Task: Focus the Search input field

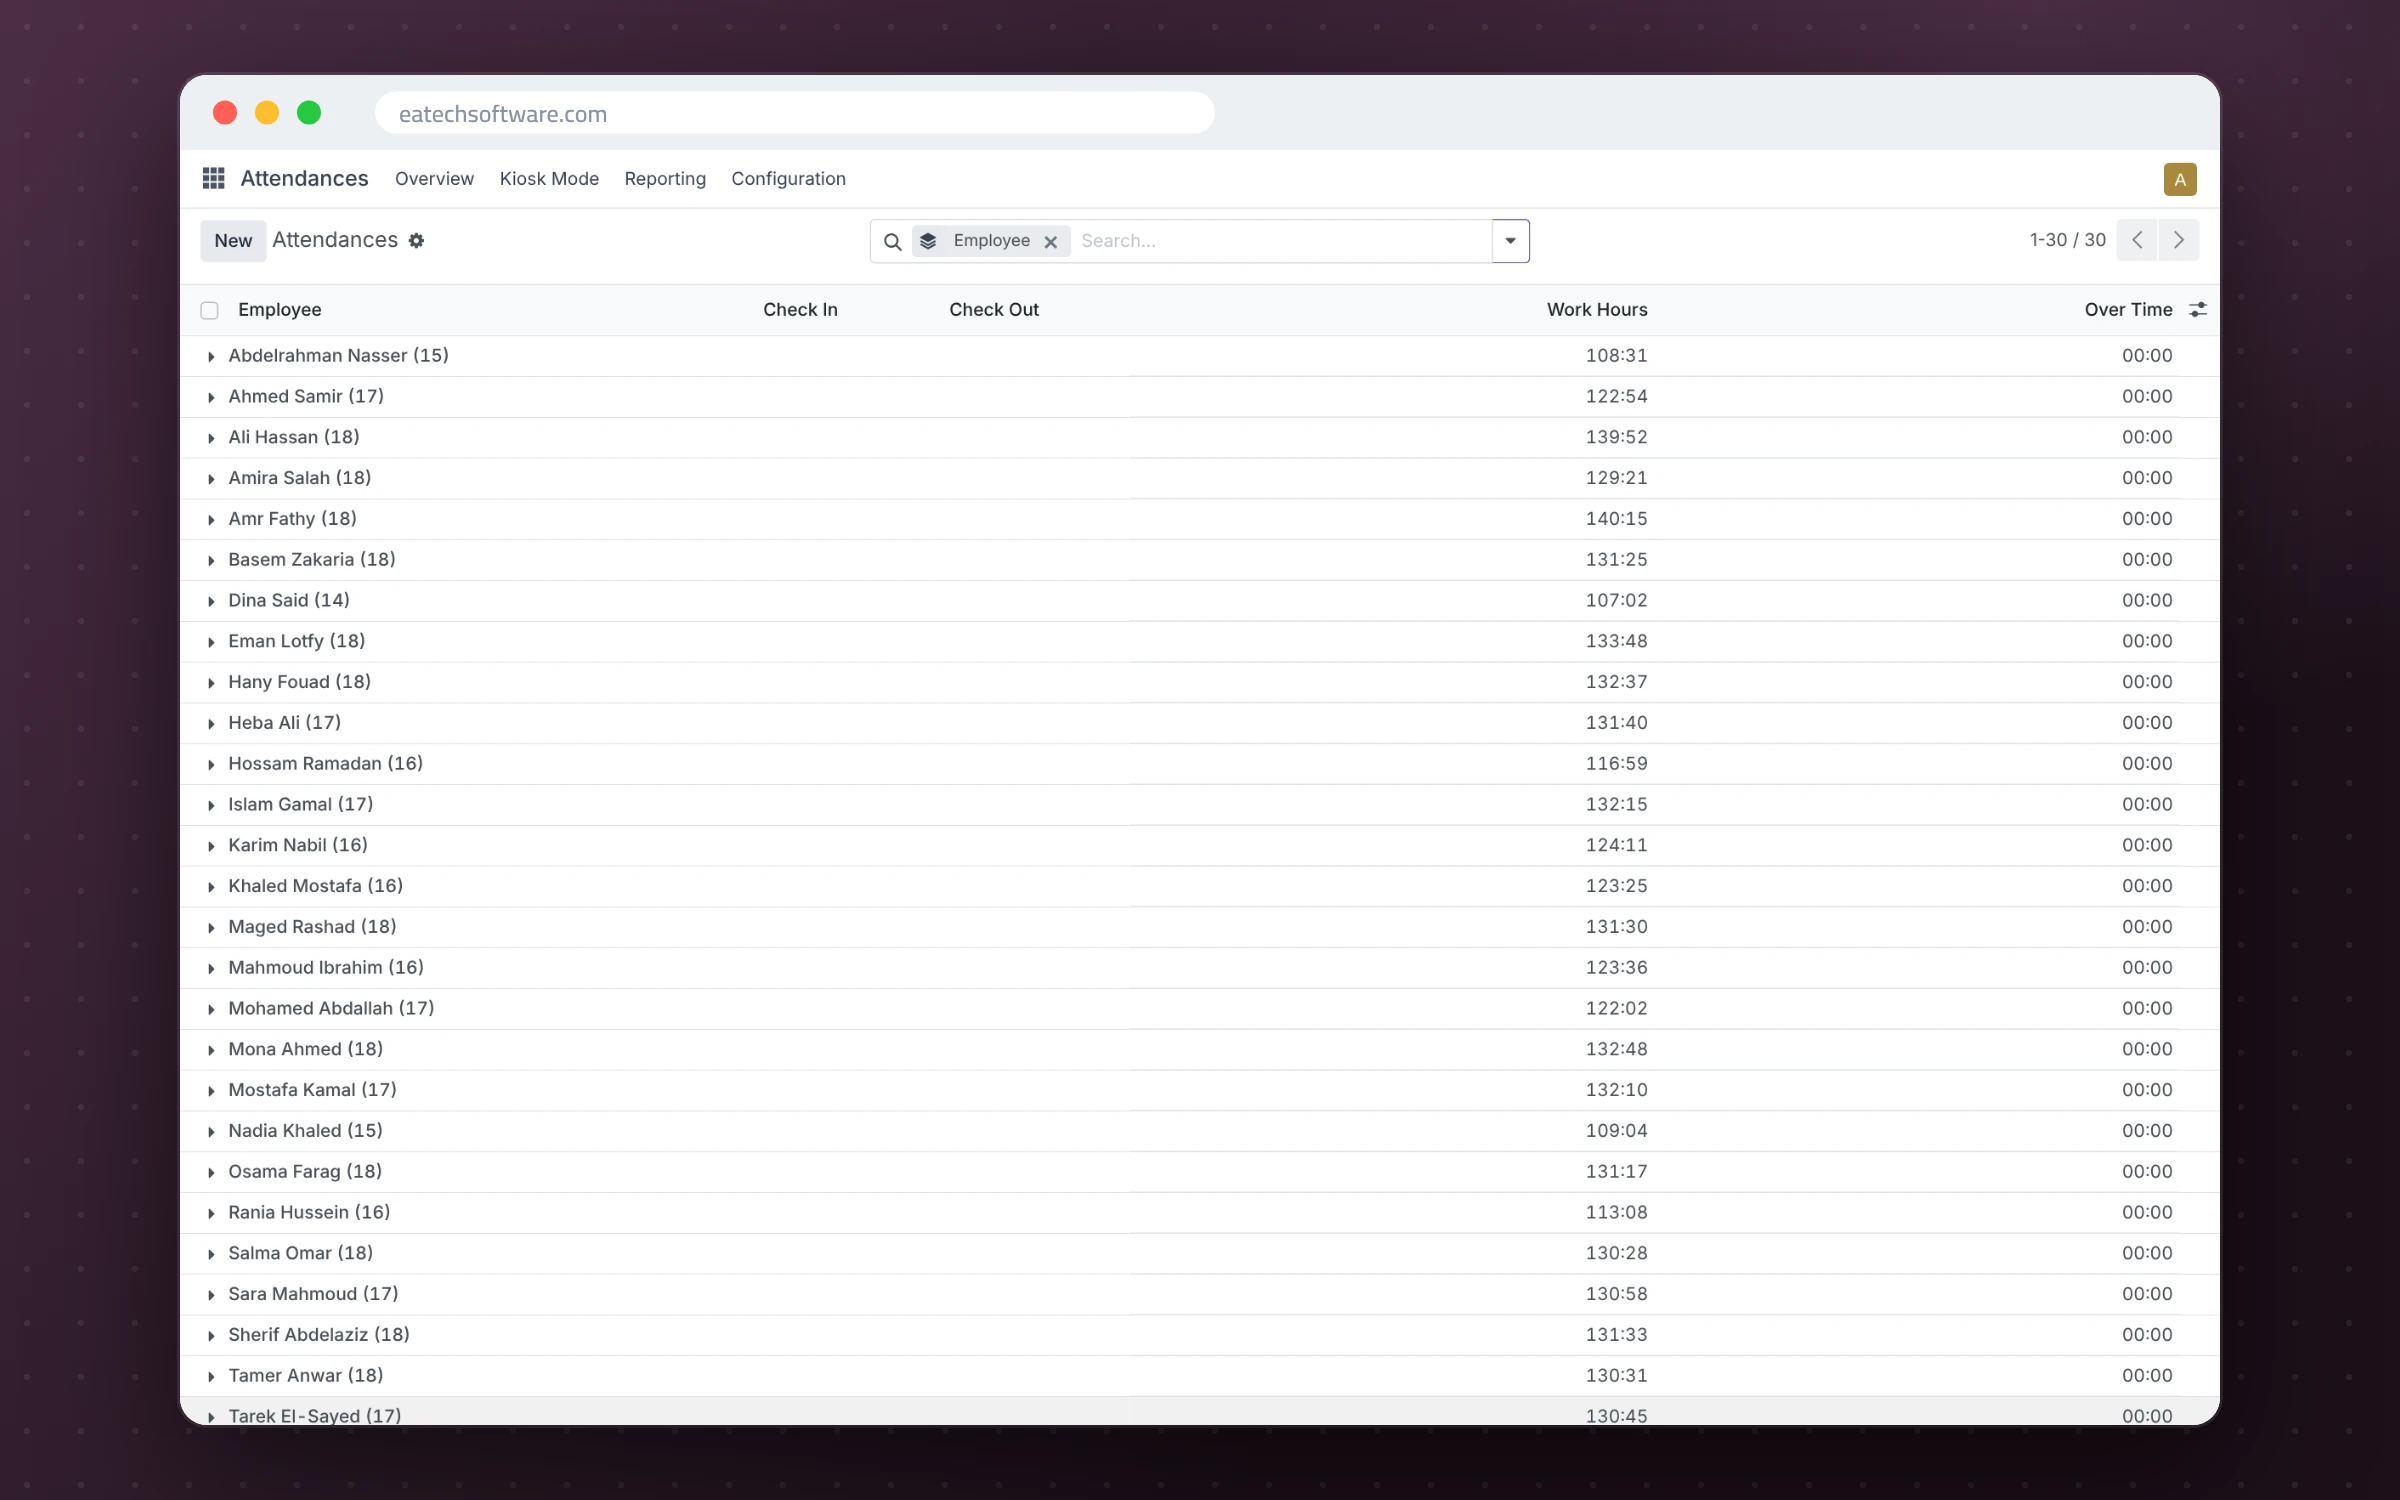Action: coord(1280,241)
